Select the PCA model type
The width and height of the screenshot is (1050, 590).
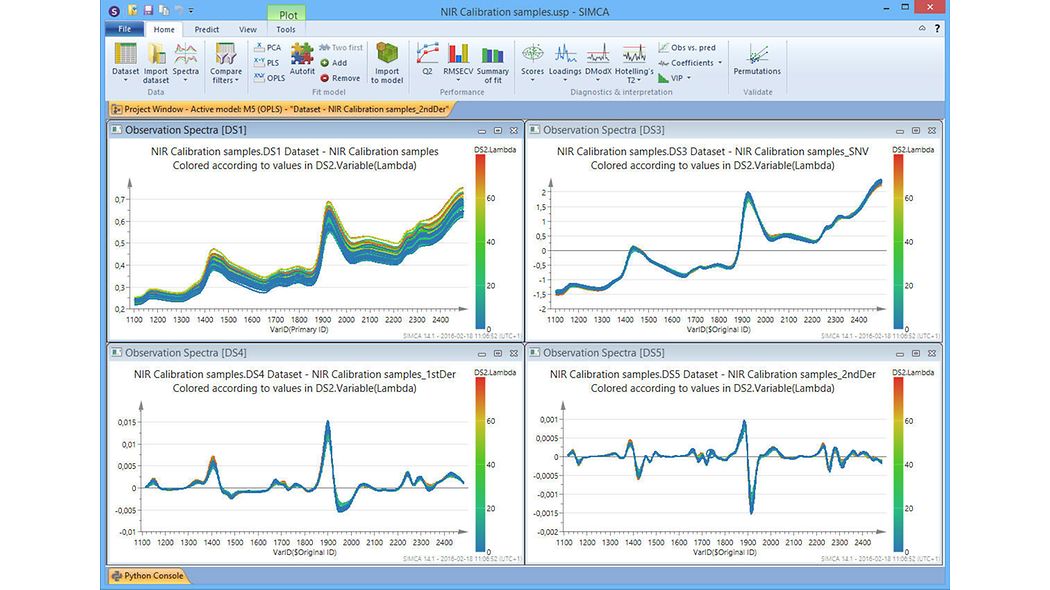point(266,46)
